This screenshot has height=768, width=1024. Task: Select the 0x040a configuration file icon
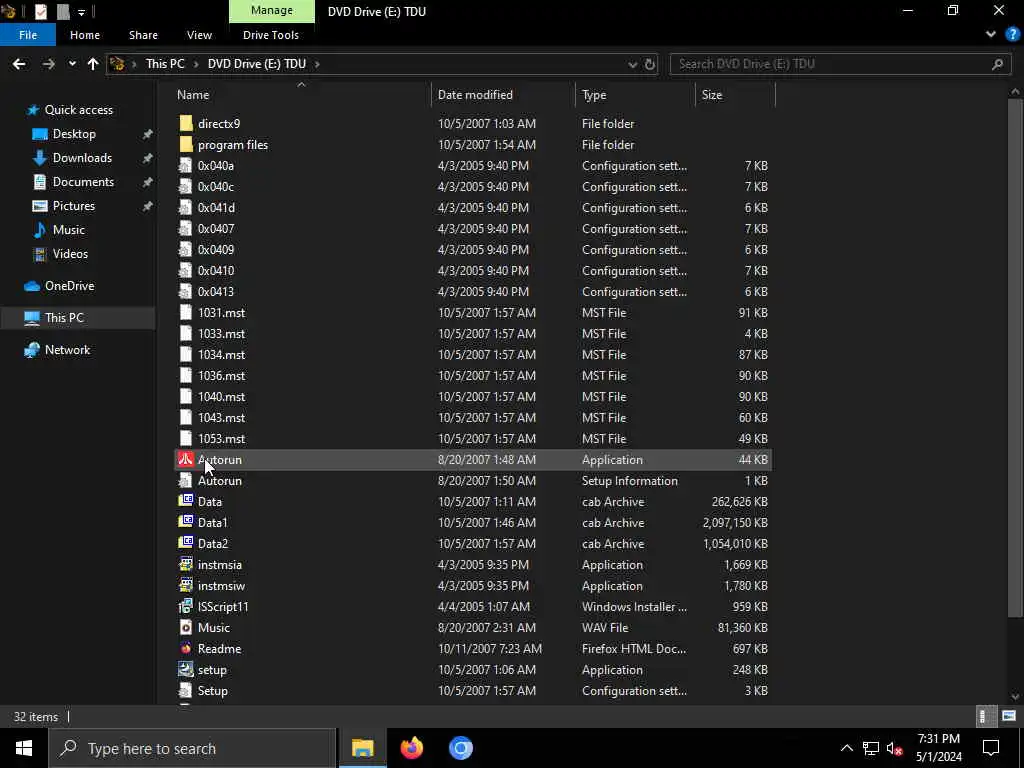pyautogui.click(x=186, y=165)
